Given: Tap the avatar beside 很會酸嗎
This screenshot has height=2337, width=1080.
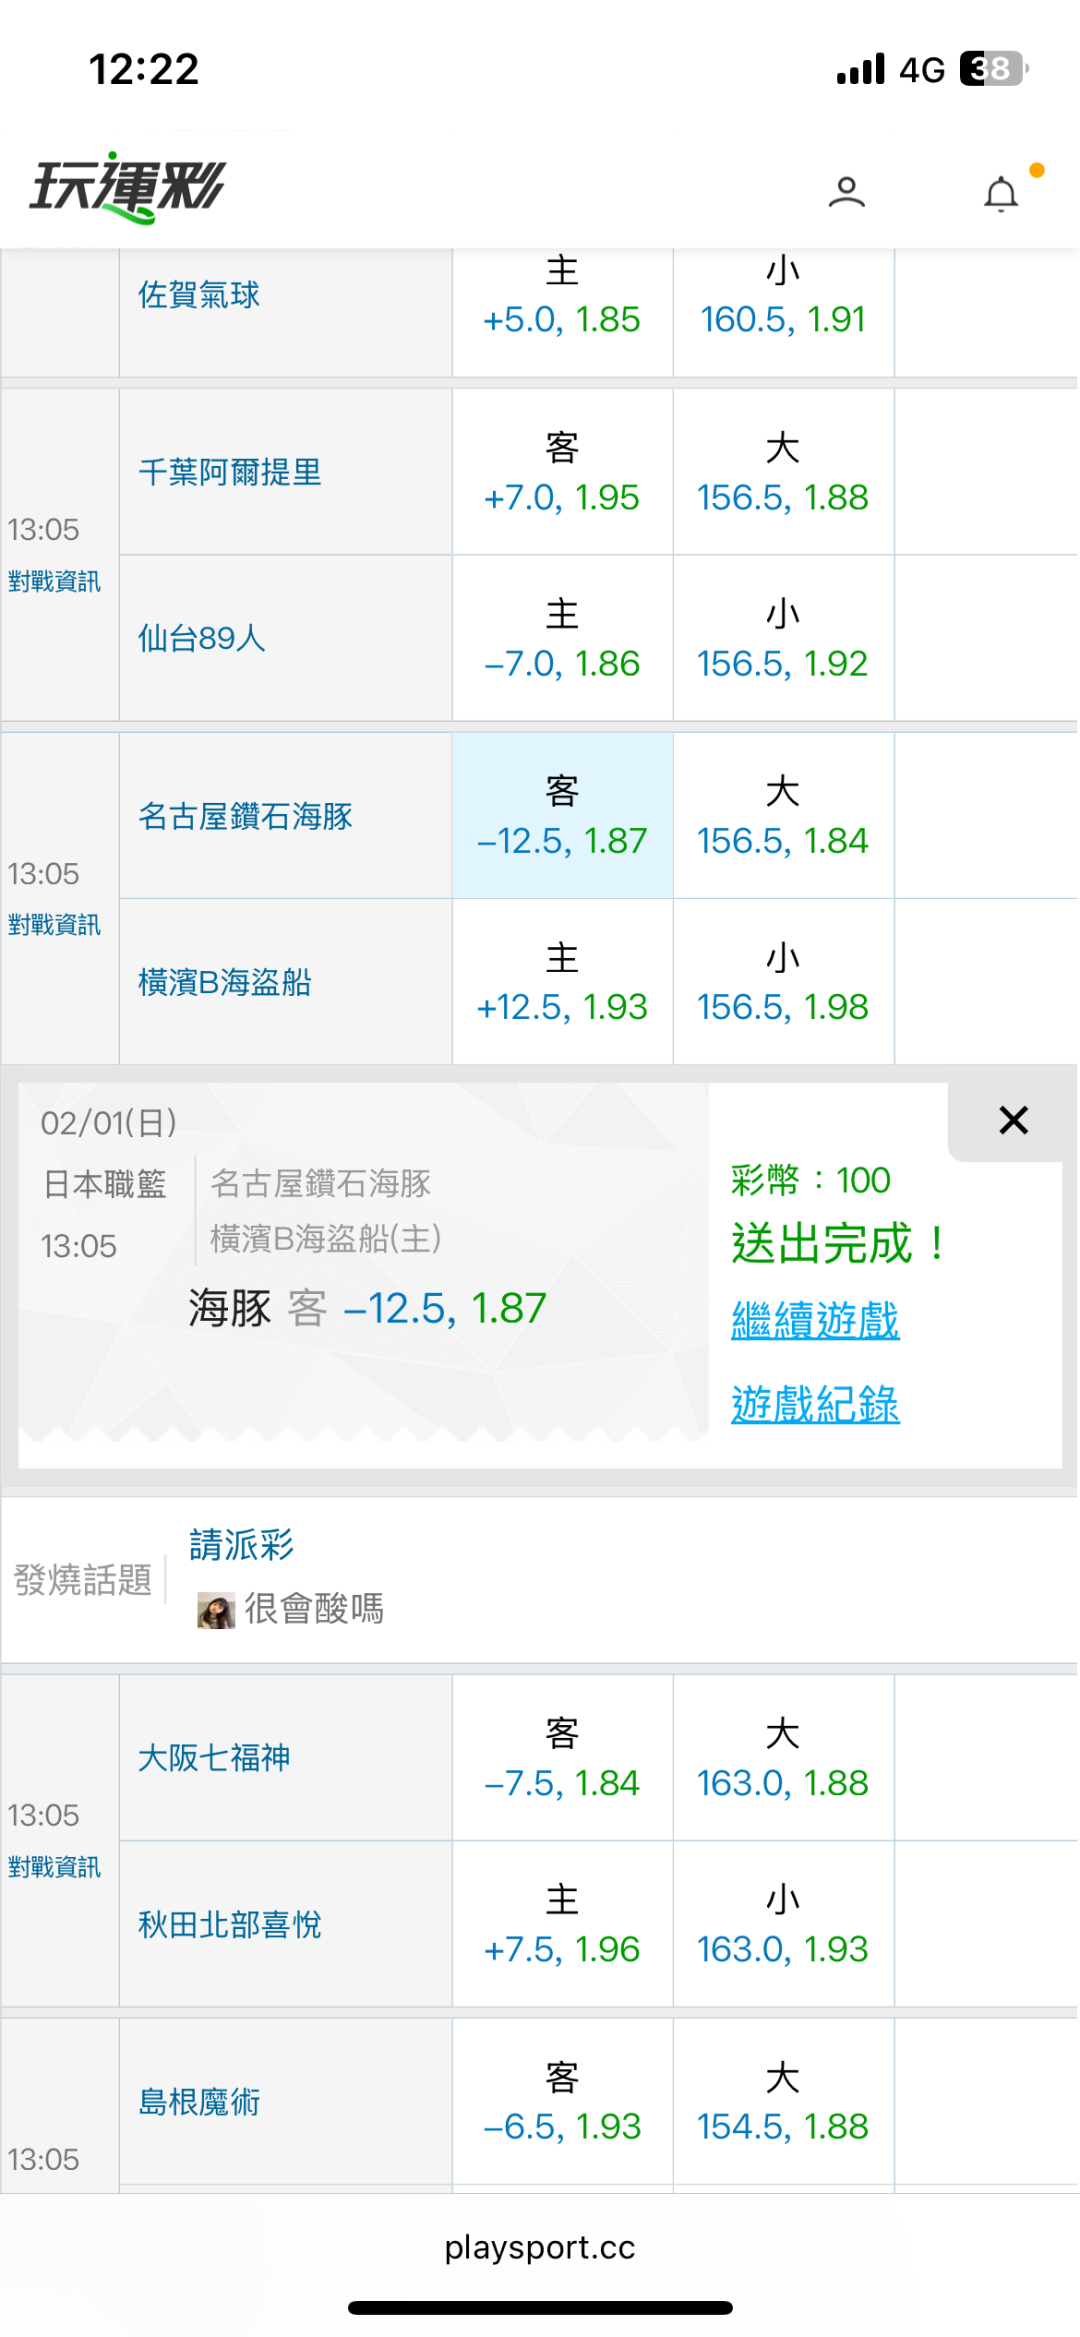Looking at the screenshot, I should (x=215, y=1610).
